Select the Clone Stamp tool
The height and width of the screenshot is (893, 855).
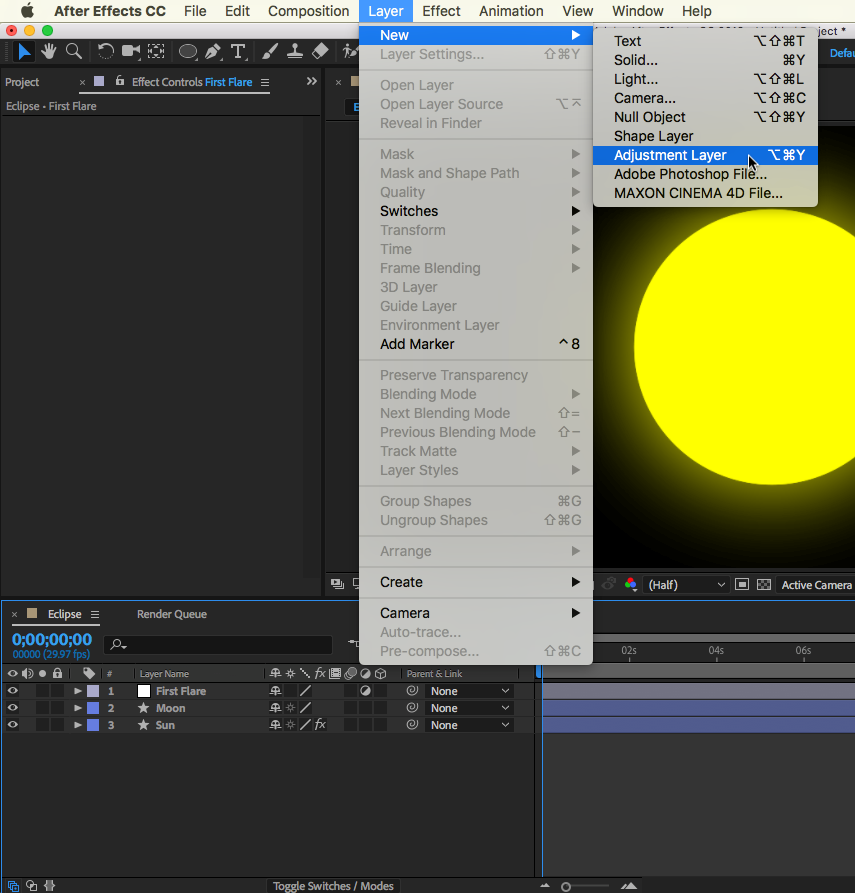pos(294,51)
